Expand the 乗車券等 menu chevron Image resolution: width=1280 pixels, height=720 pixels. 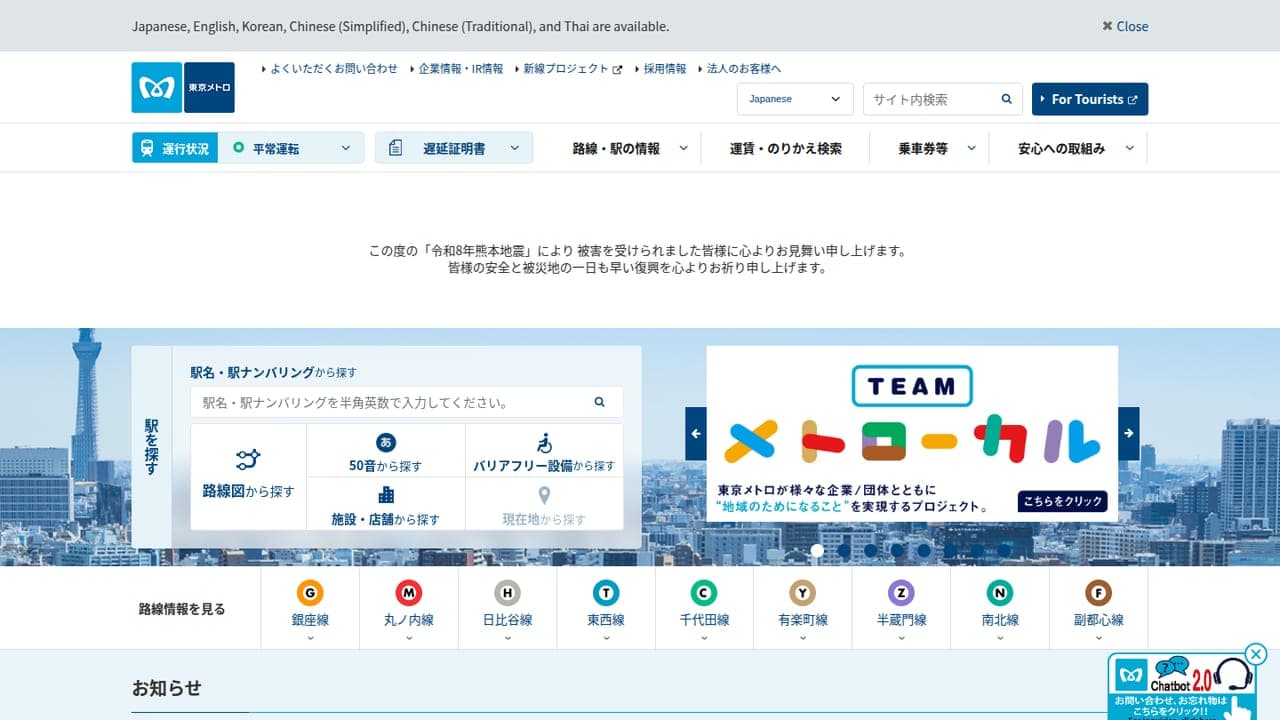971,148
